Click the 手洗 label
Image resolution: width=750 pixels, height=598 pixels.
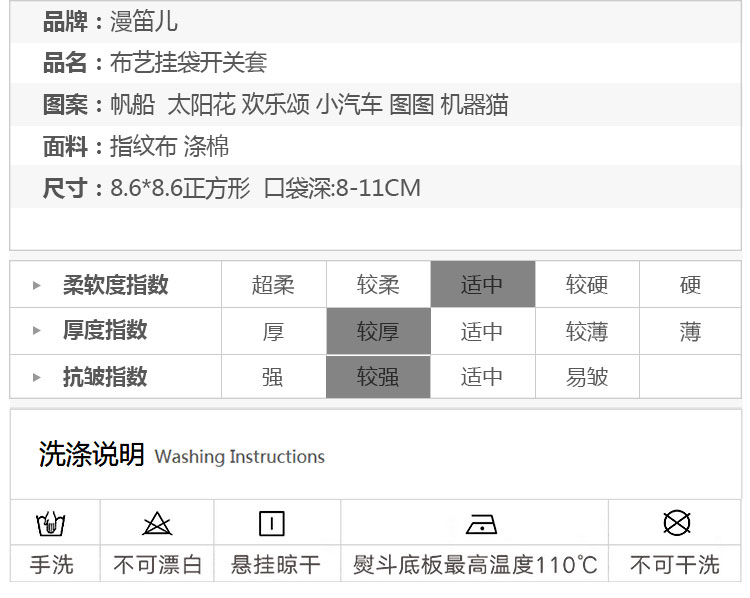click(52, 565)
